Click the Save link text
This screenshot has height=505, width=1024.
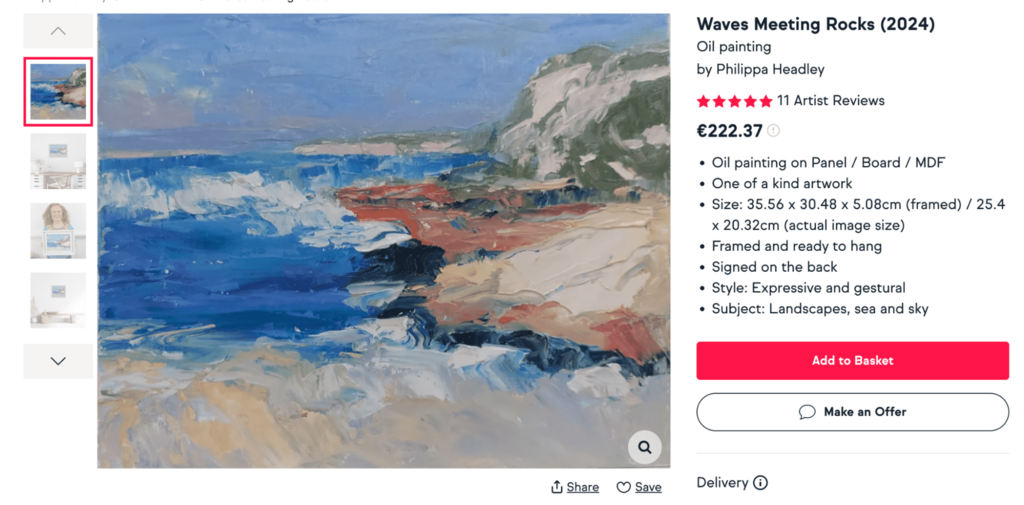coord(648,487)
